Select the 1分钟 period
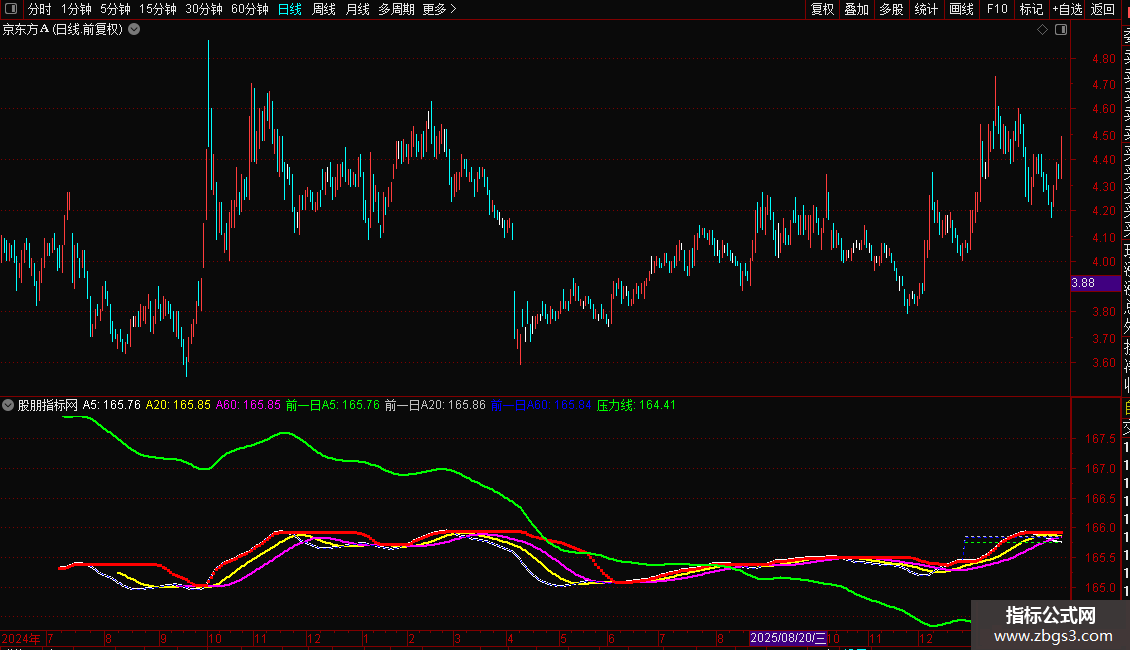Image resolution: width=1130 pixels, height=650 pixels. click(x=76, y=9)
